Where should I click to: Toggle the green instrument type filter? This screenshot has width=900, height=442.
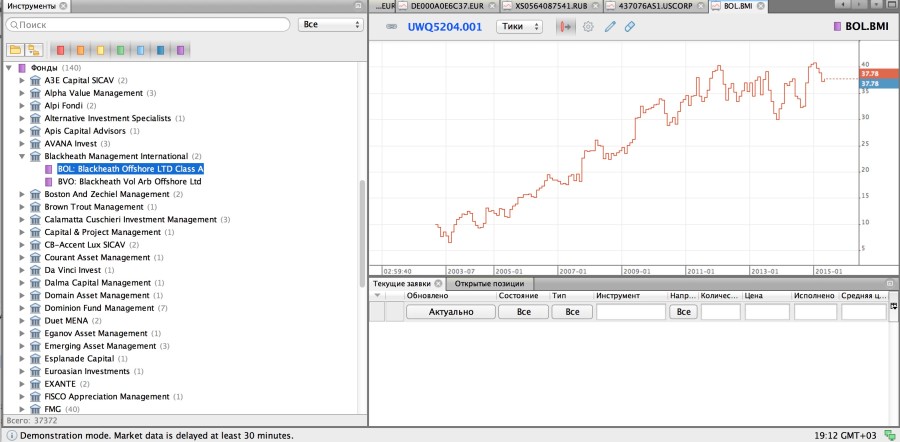coord(120,49)
